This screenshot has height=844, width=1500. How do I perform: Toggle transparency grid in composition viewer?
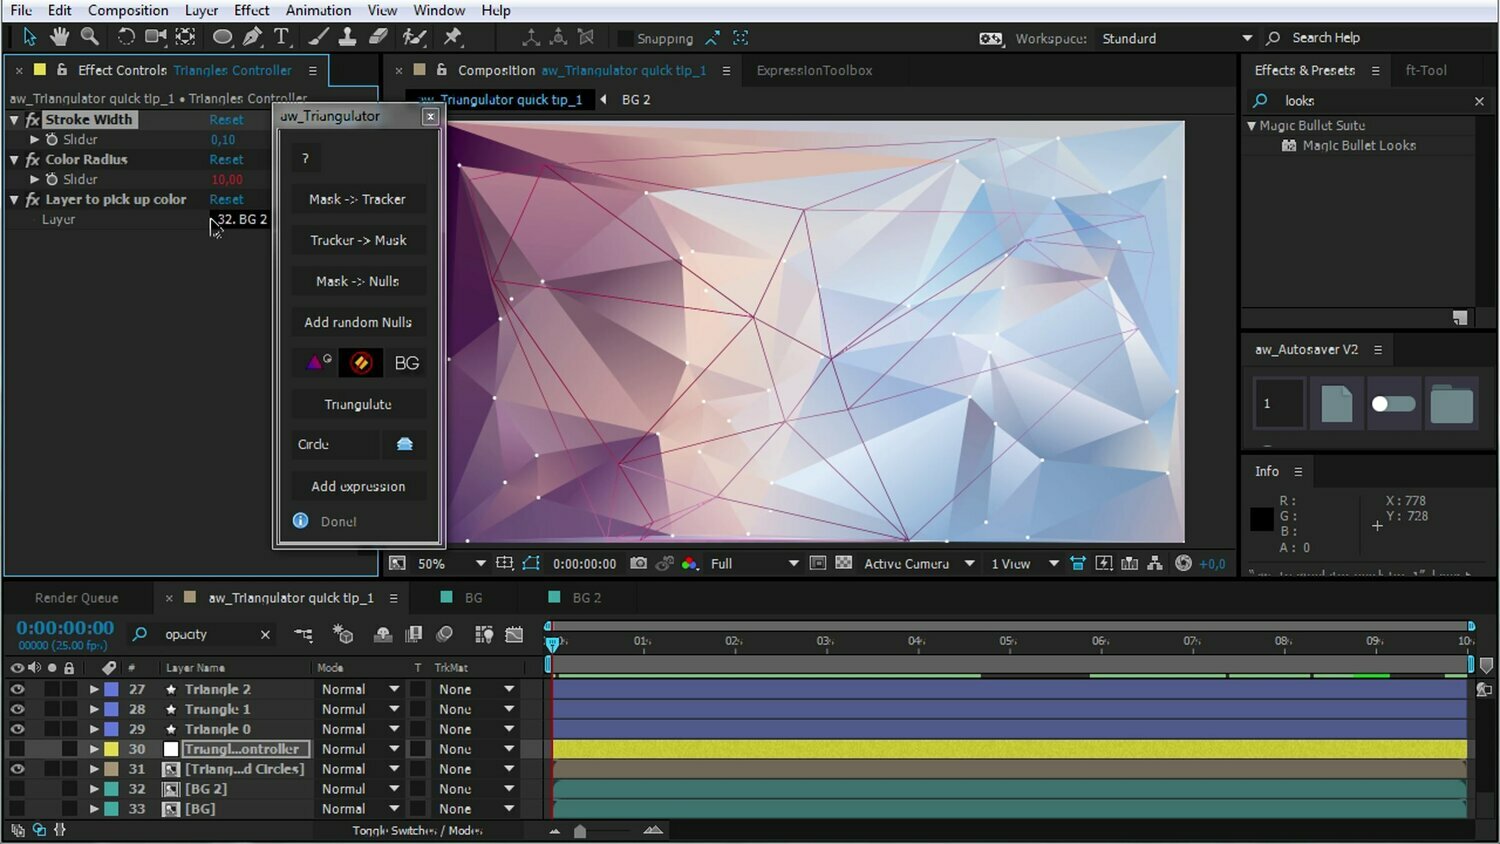click(843, 563)
